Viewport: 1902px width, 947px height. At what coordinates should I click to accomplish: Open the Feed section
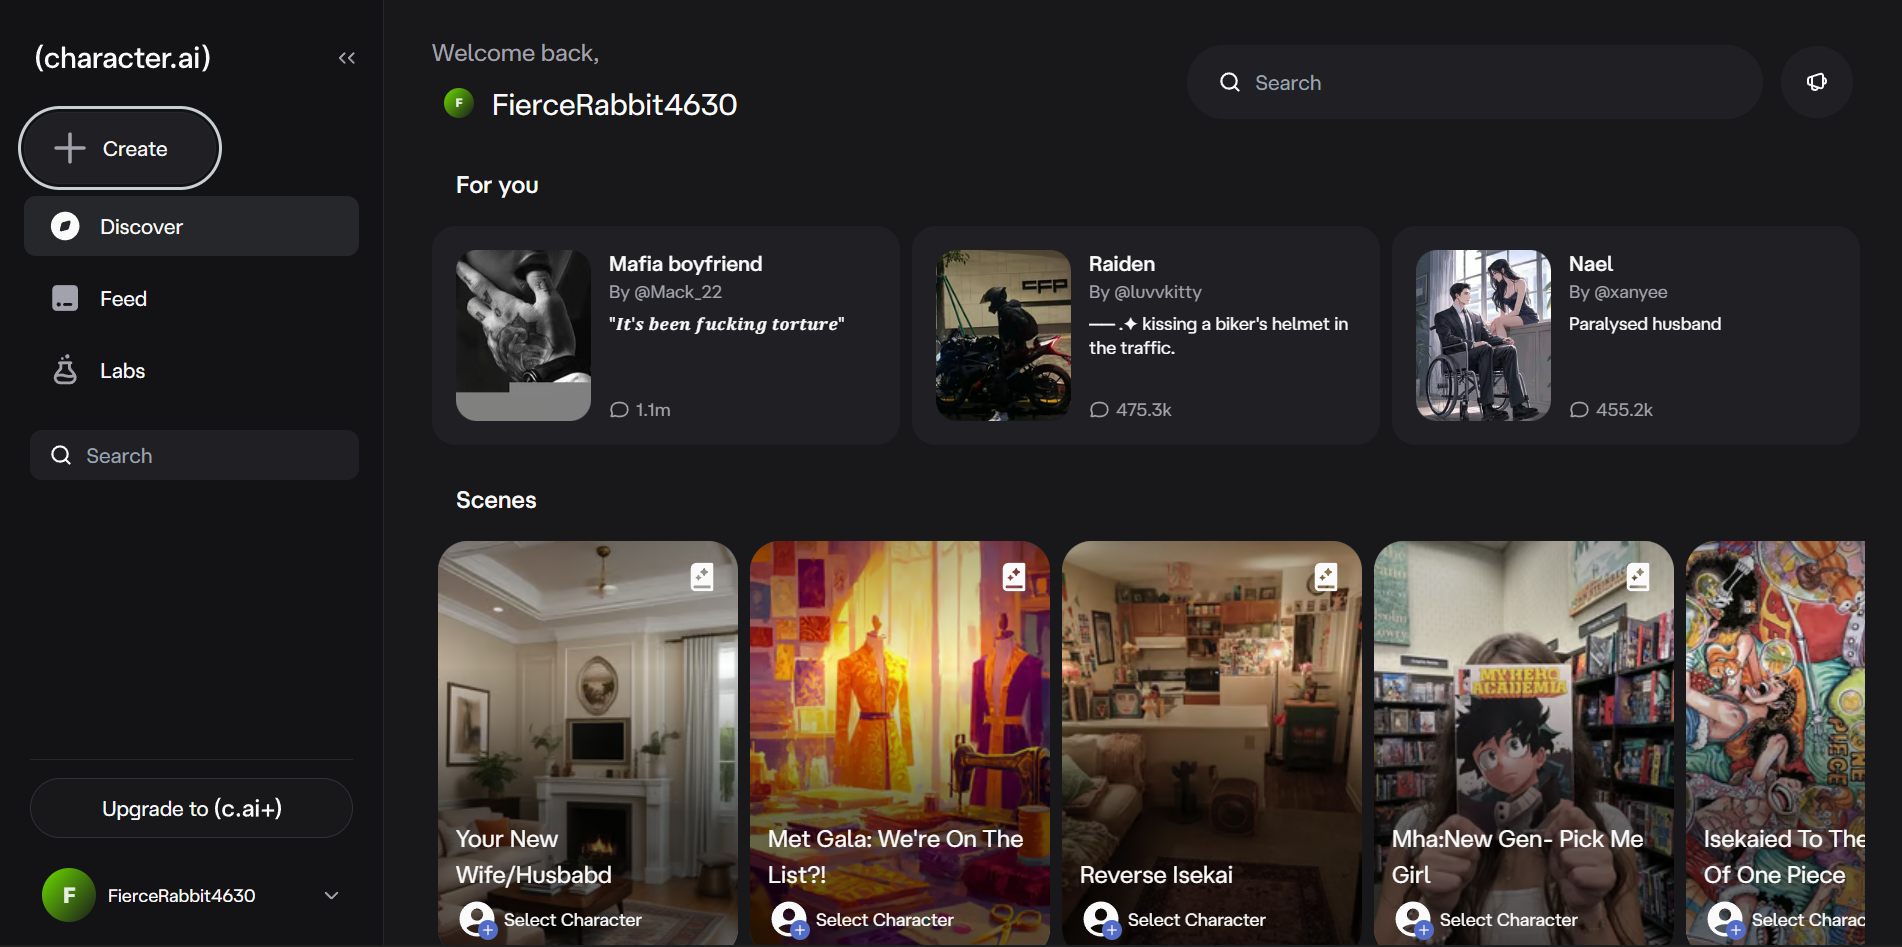[123, 299]
